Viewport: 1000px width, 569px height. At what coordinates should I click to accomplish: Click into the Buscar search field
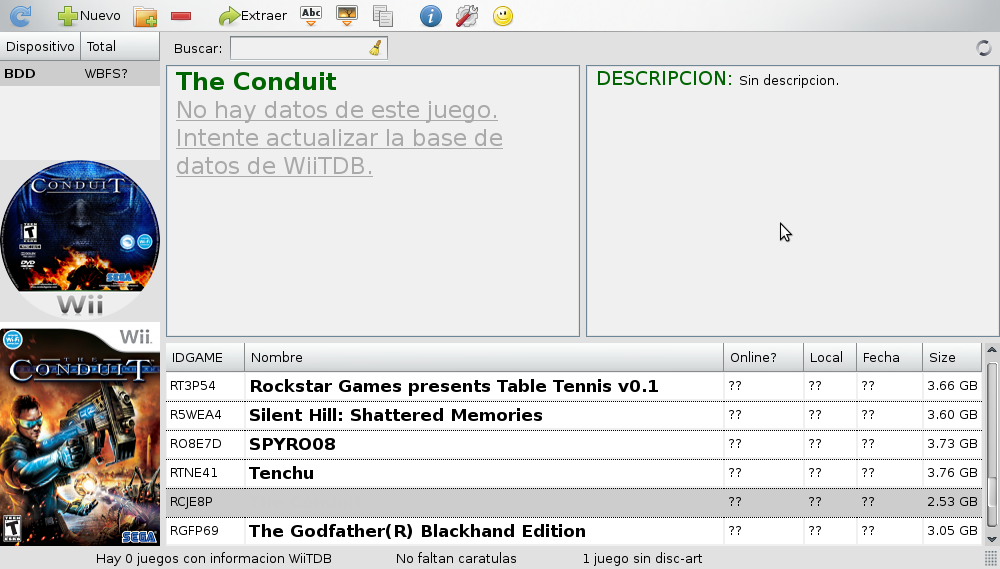(309, 48)
